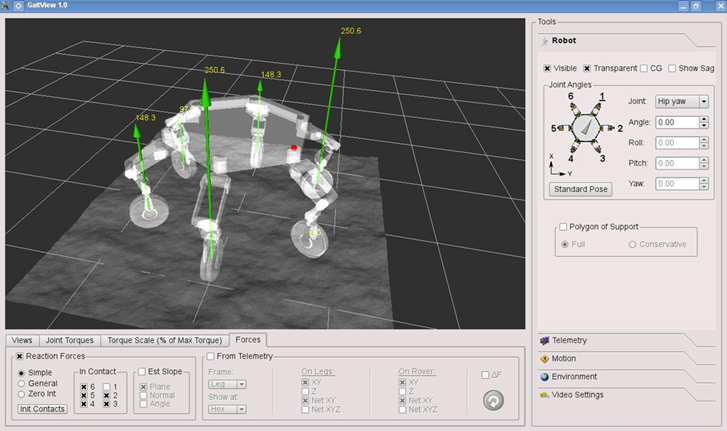Toggle the Visible checkbox
727x431 pixels.
[x=547, y=69]
